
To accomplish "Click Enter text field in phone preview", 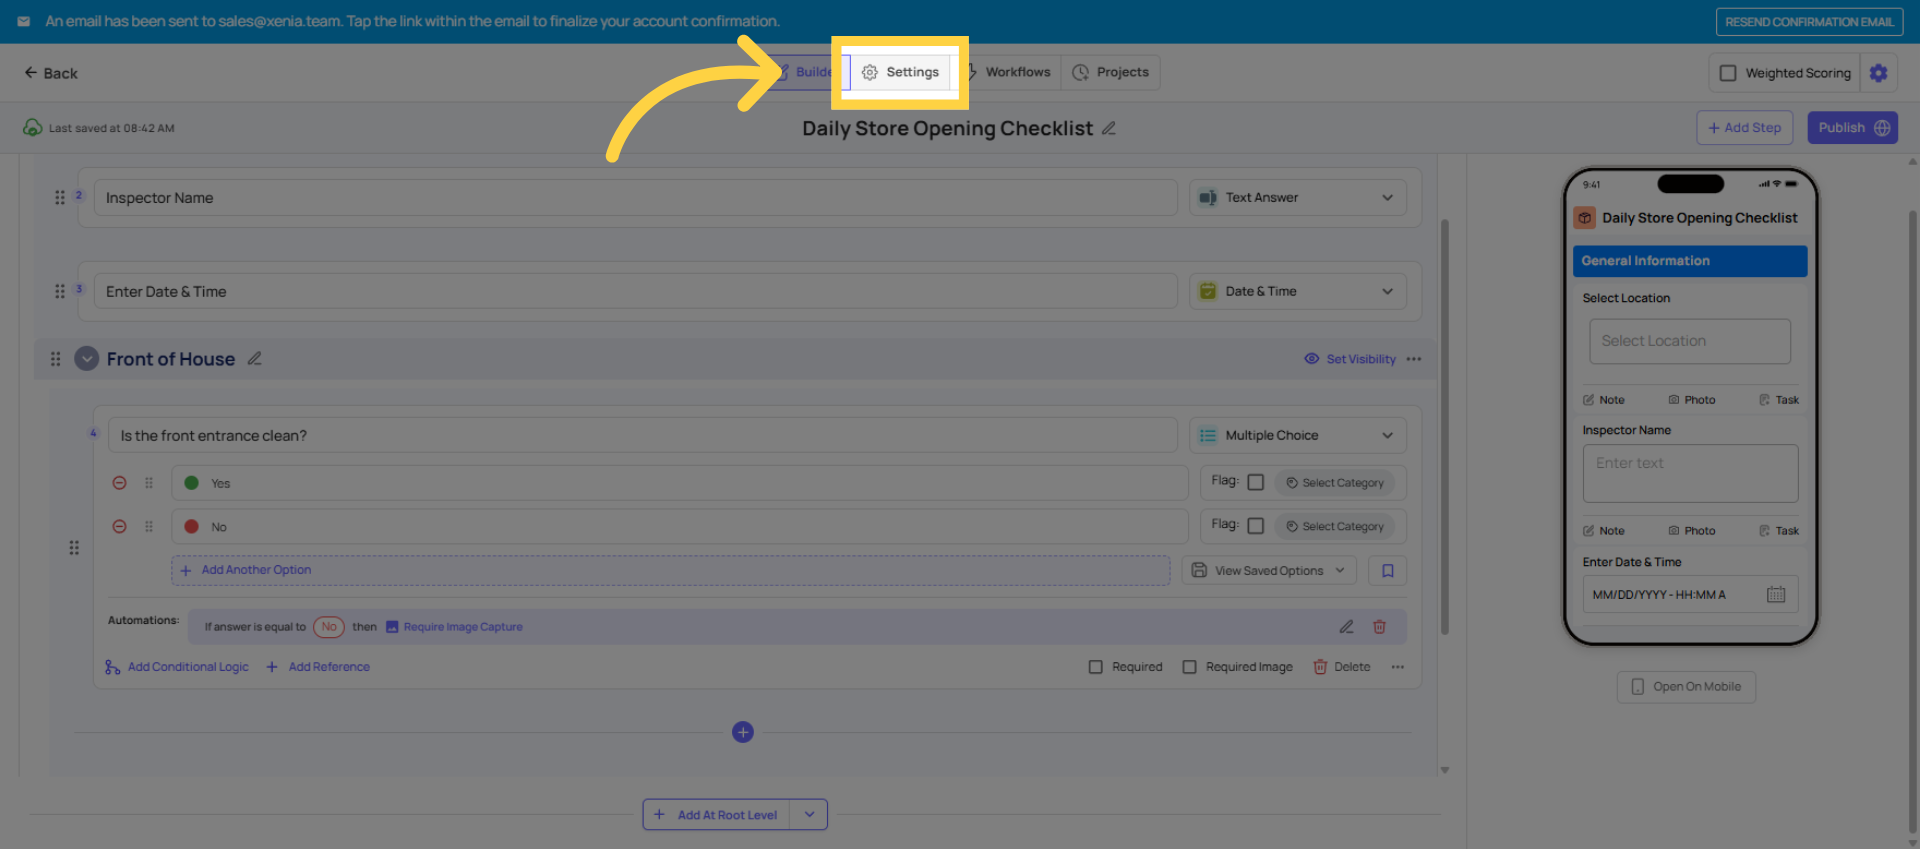I will [1690, 474].
